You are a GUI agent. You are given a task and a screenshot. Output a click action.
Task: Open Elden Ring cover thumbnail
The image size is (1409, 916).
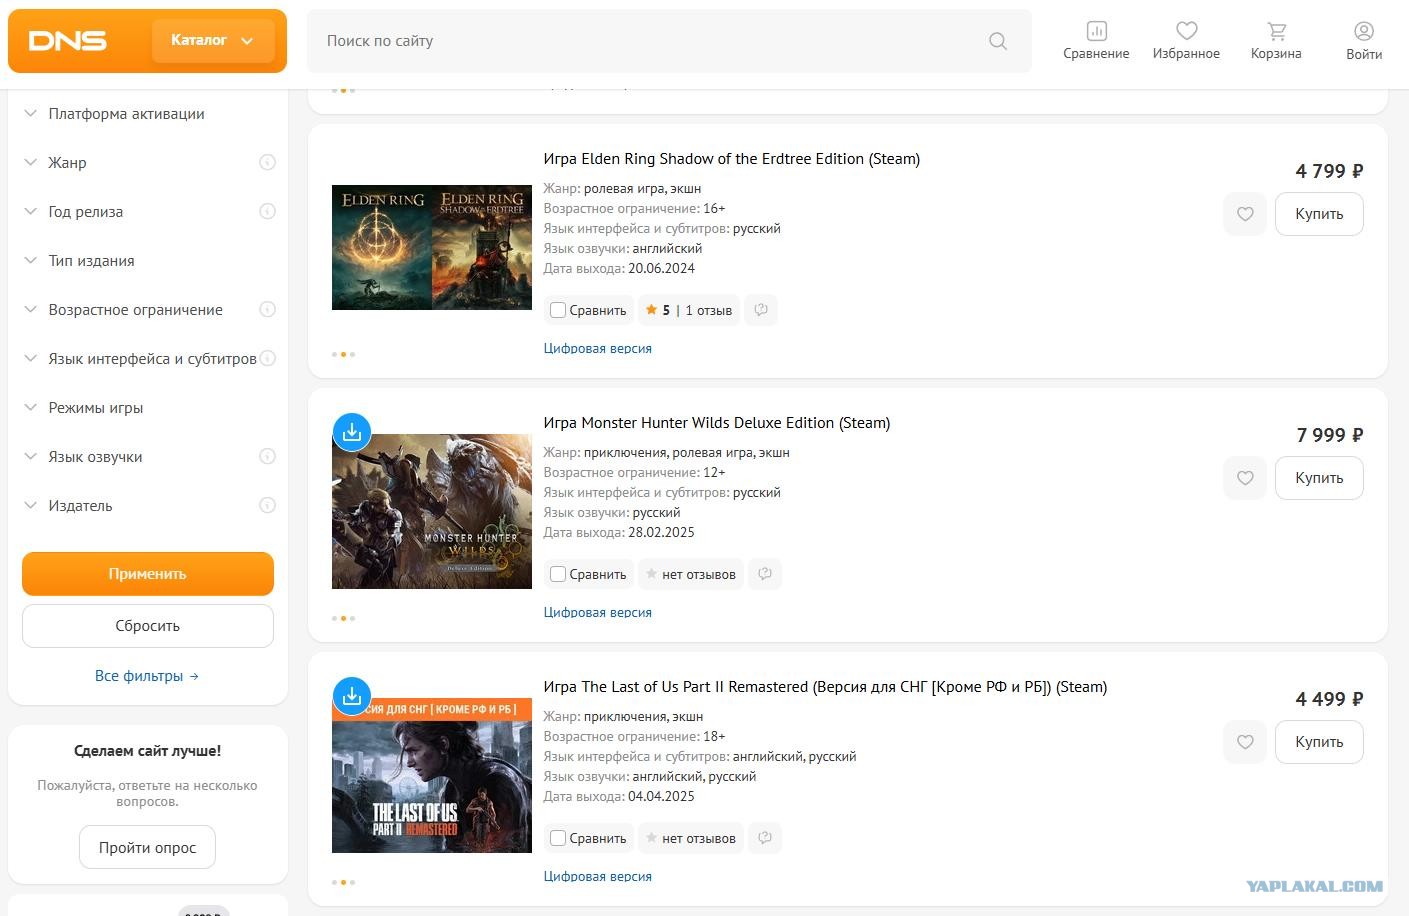[432, 247]
